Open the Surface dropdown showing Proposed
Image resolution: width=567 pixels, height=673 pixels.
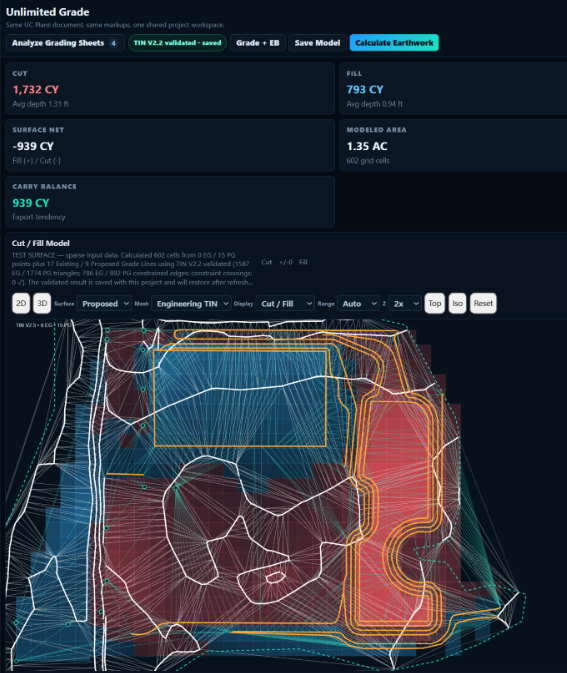104,304
